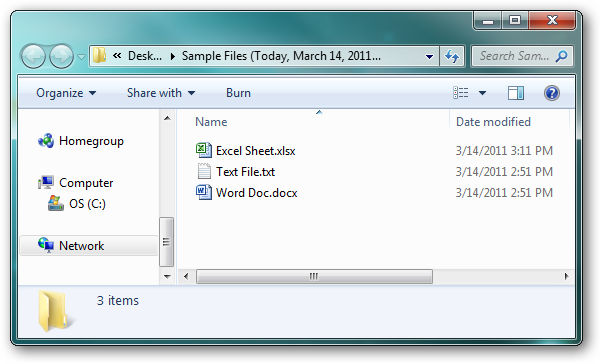Click the 3 items status text
This screenshot has height=364, width=601.
click(x=118, y=300)
